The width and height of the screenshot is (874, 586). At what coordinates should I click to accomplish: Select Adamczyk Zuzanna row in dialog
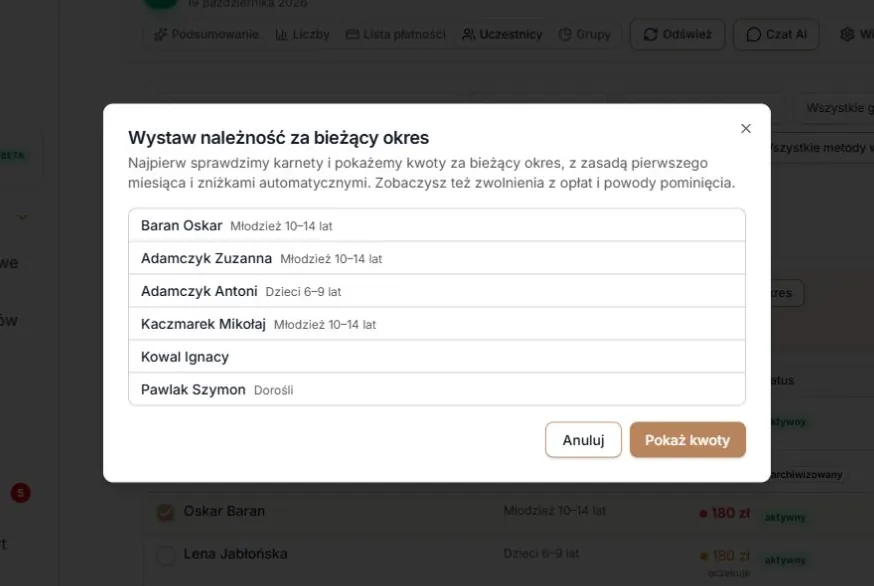point(436,258)
